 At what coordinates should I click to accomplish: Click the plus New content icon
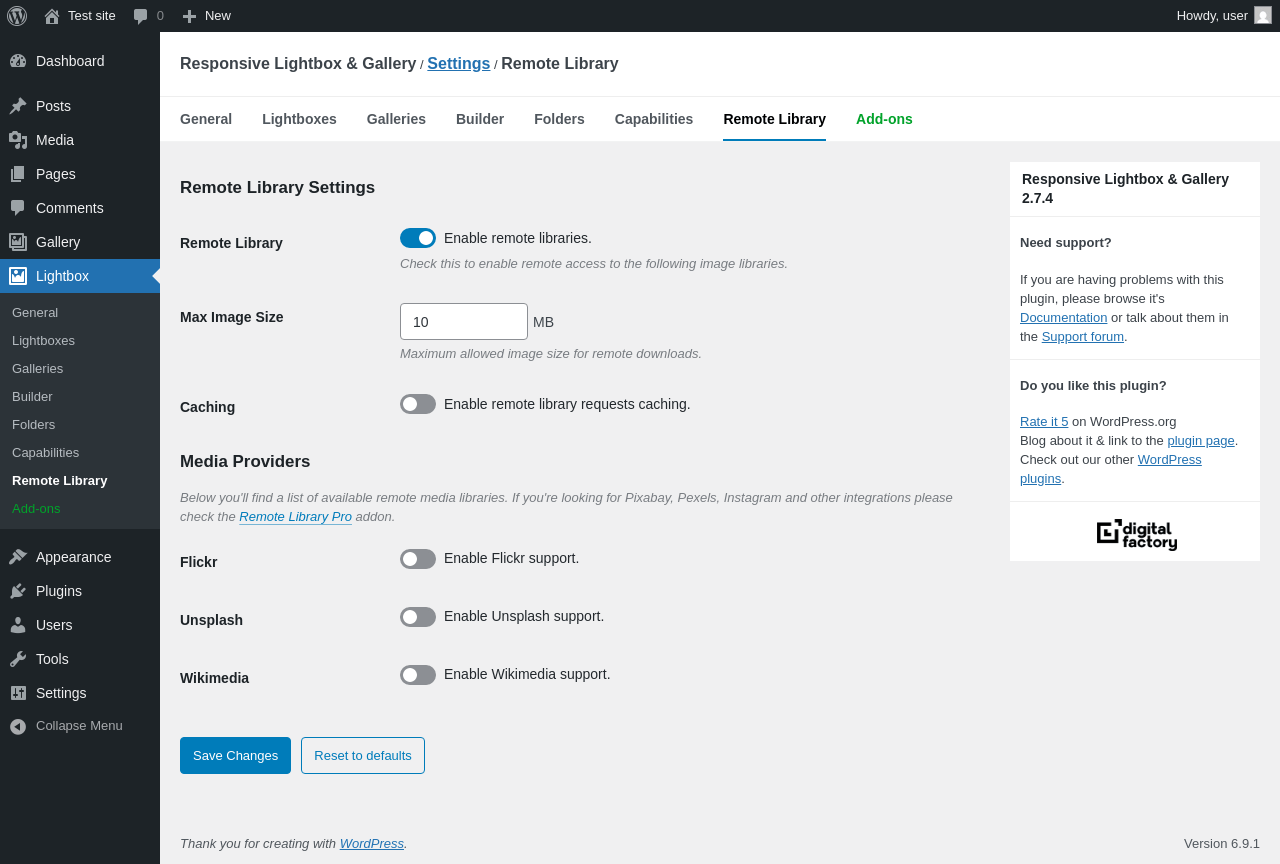(189, 16)
